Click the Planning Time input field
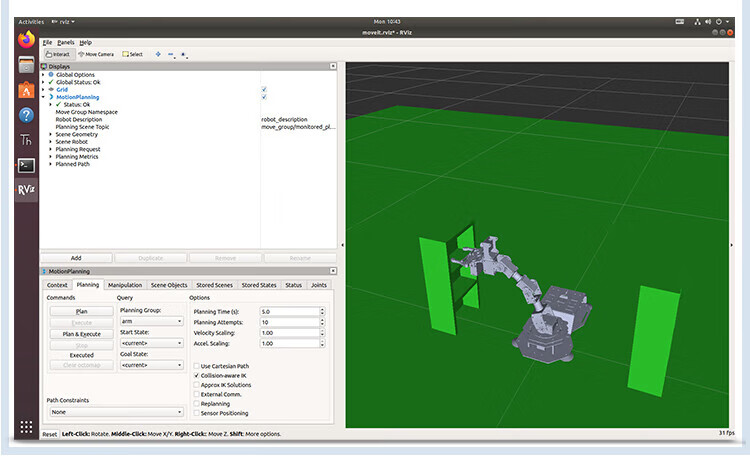Image resolution: width=750 pixels, height=456 pixels. (x=289, y=312)
